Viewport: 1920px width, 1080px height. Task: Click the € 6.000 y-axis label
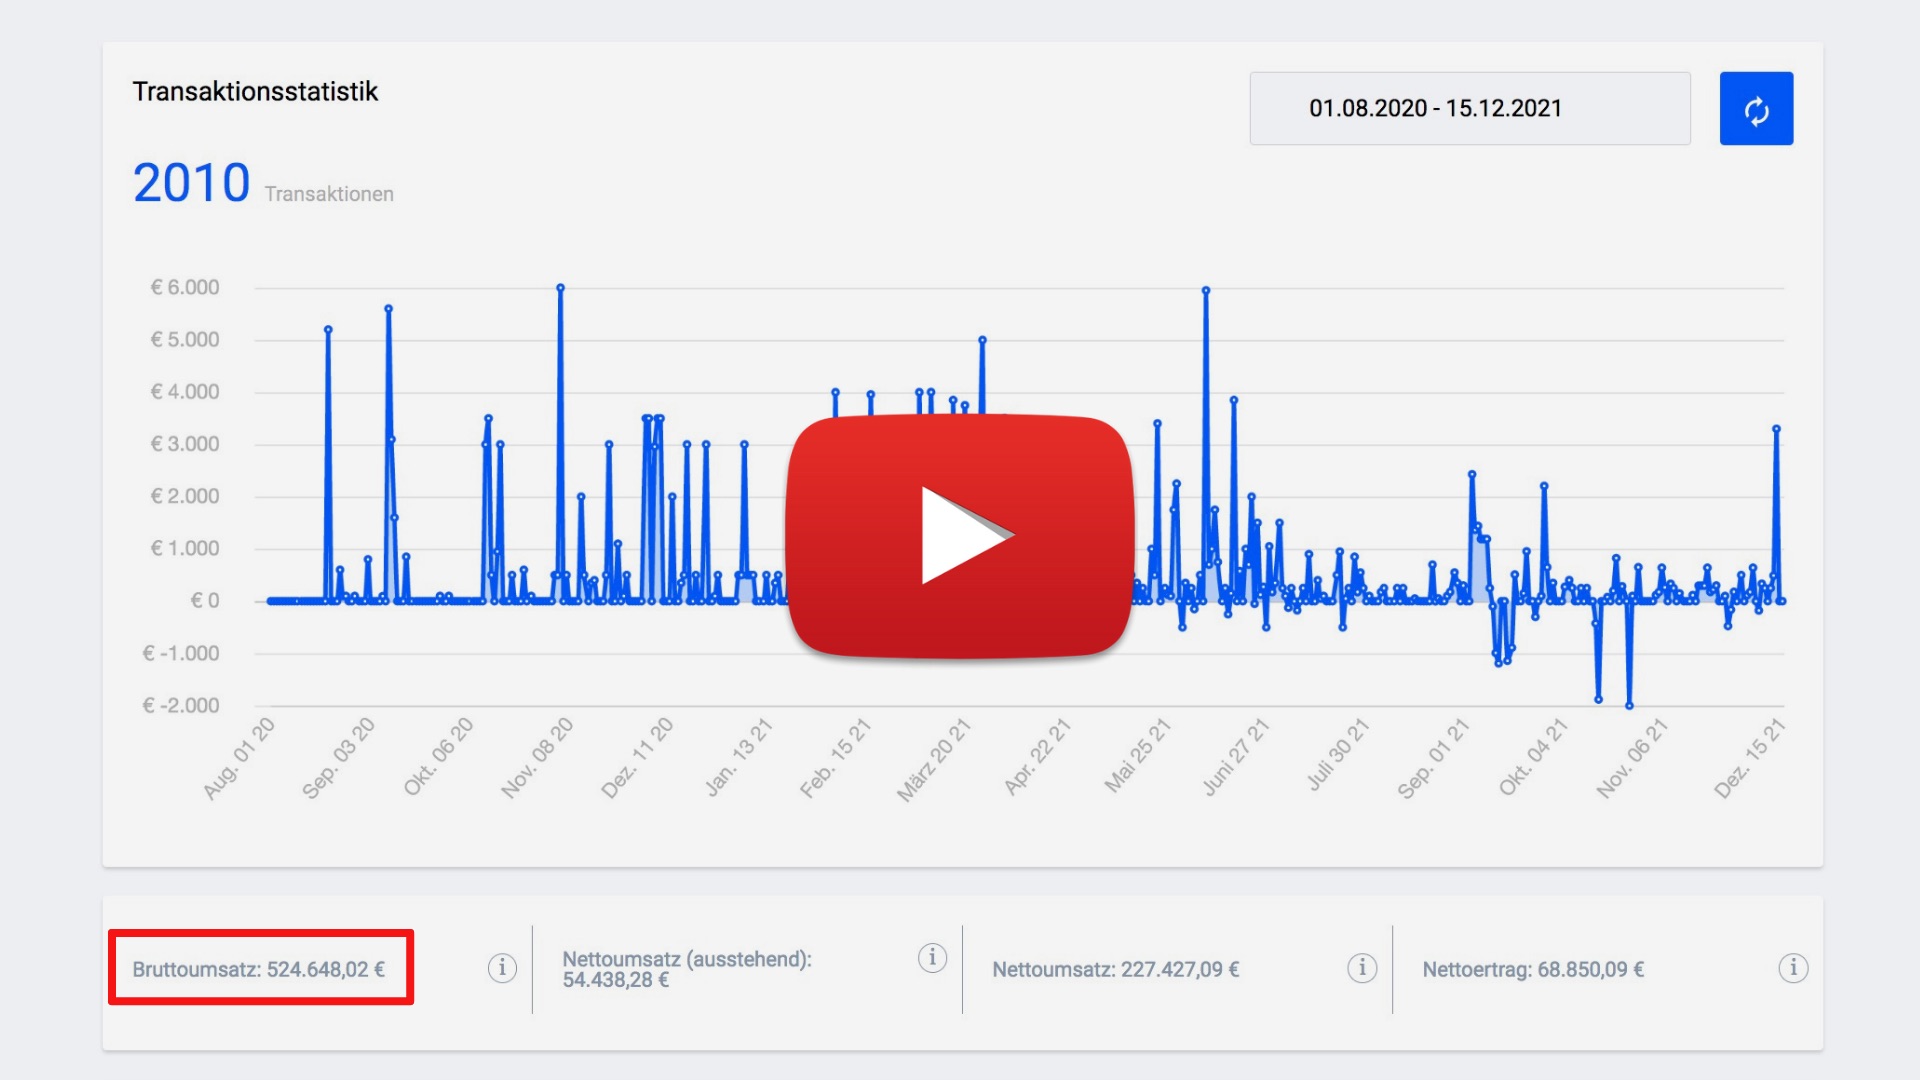[x=185, y=288]
